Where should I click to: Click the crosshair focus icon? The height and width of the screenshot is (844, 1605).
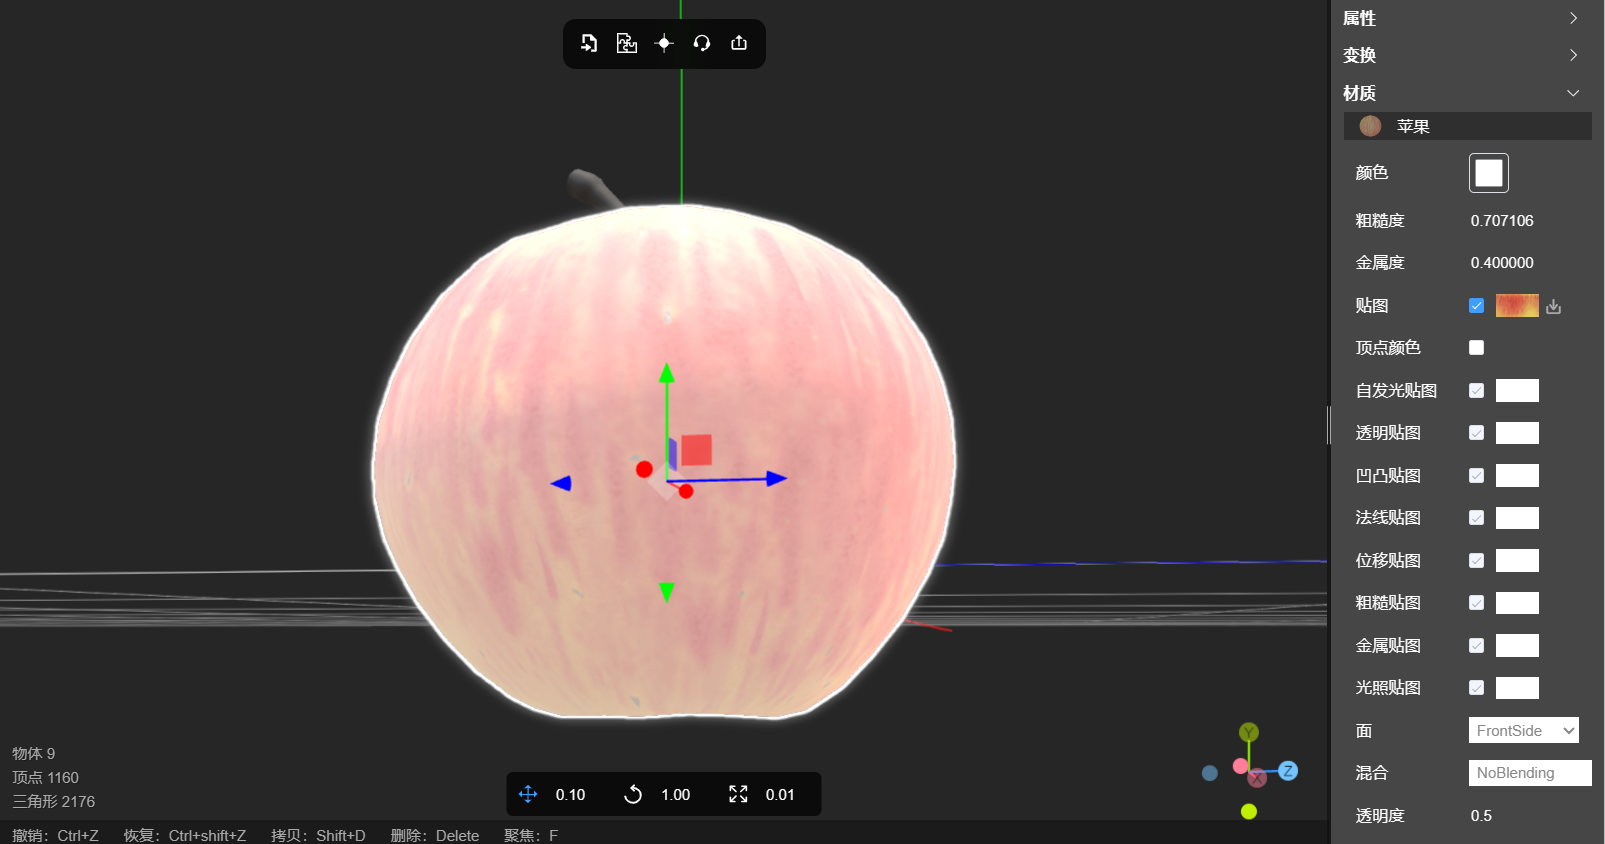(x=664, y=43)
